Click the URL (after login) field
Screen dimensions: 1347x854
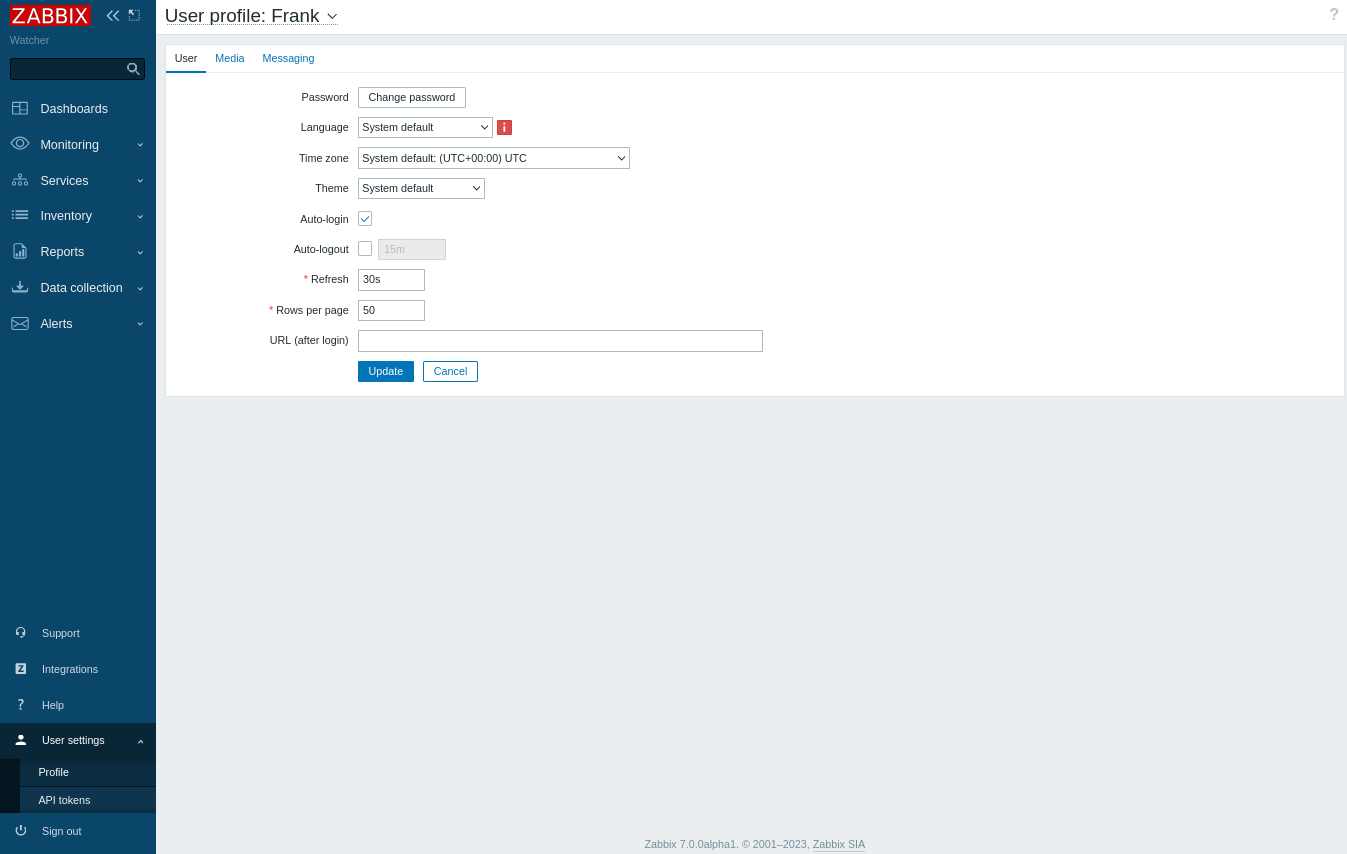click(560, 341)
